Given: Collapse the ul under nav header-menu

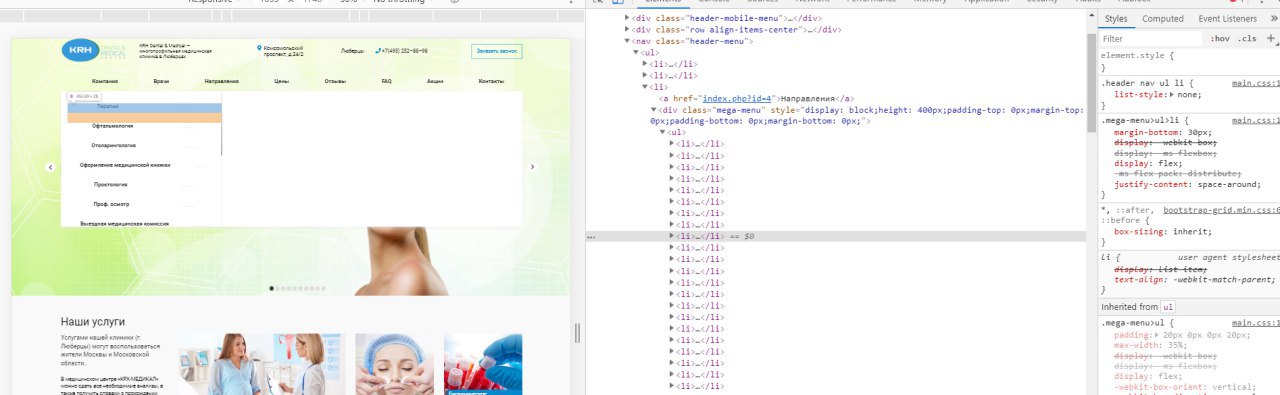Looking at the screenshot, I should coord(636,52).
